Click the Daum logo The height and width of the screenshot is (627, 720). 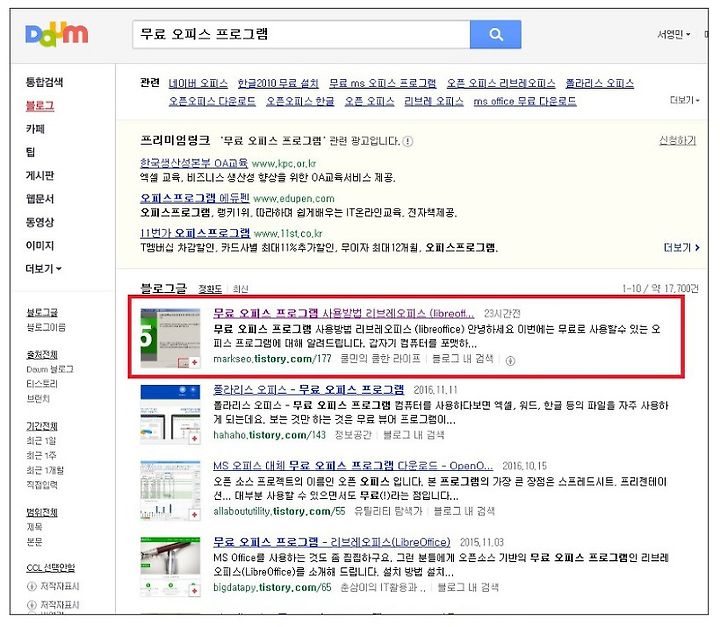56,34
